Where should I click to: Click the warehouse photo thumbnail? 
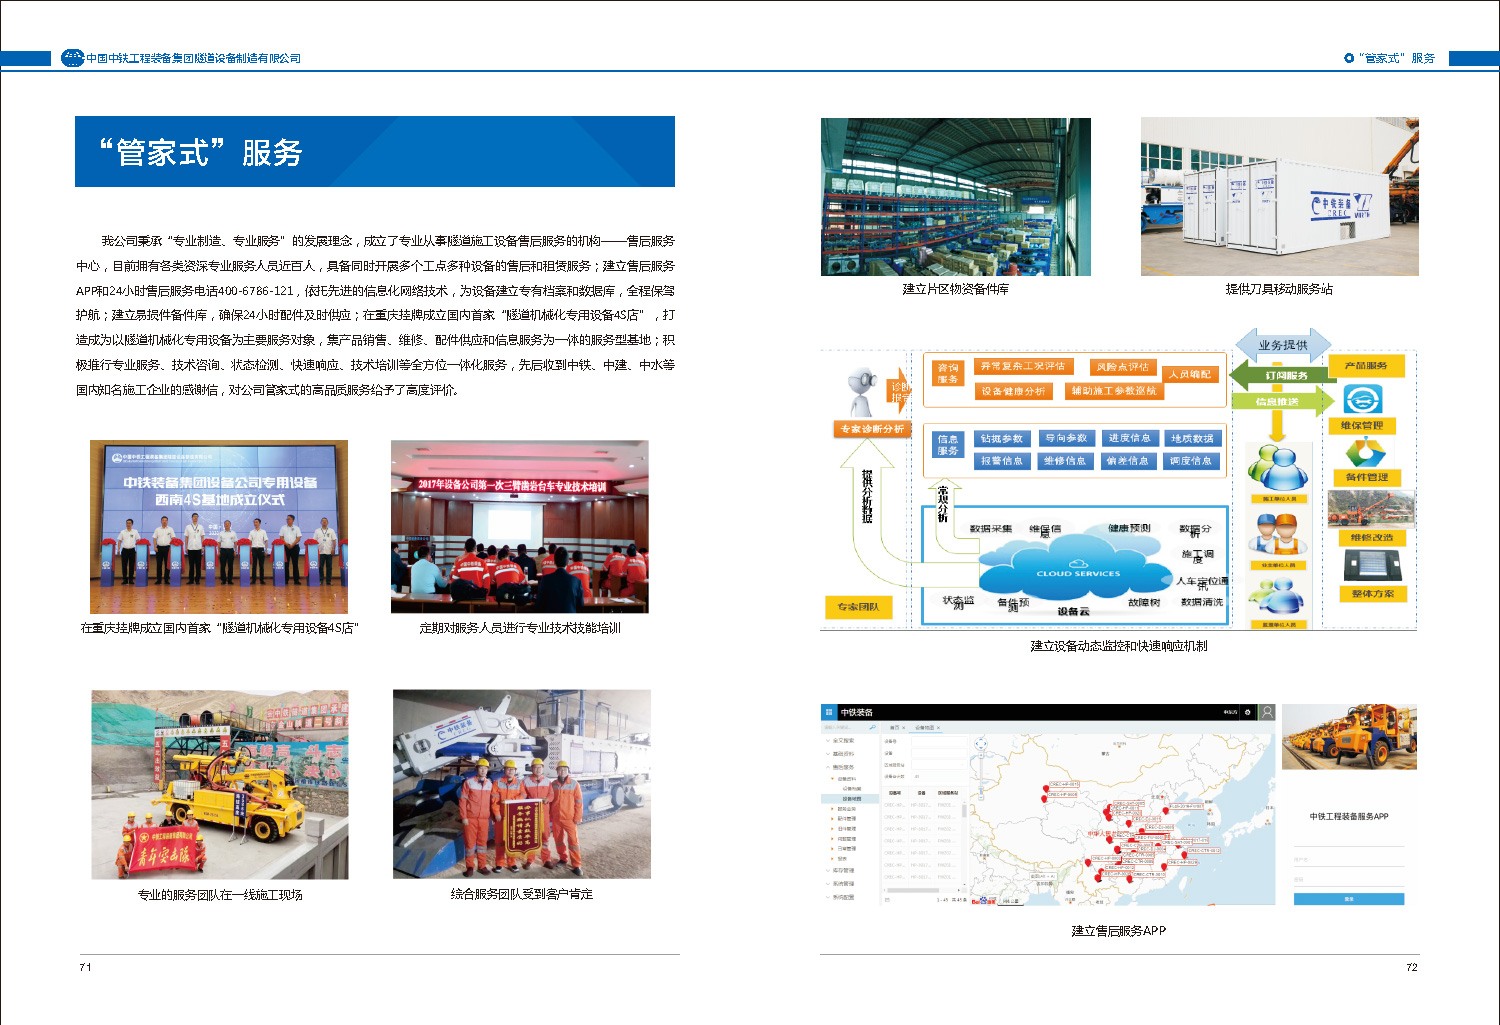(x=955, y=197)
